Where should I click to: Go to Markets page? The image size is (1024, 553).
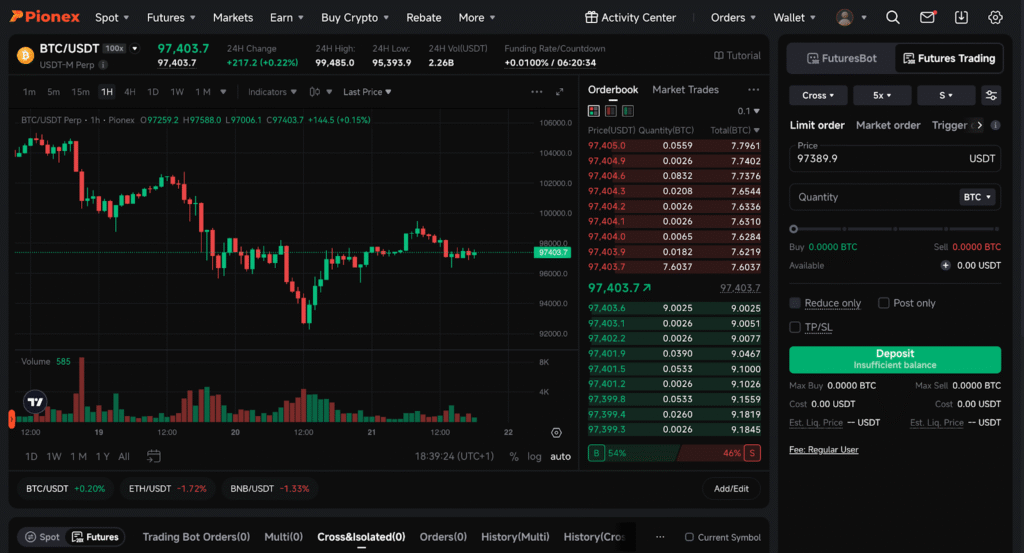click(232, 18)
